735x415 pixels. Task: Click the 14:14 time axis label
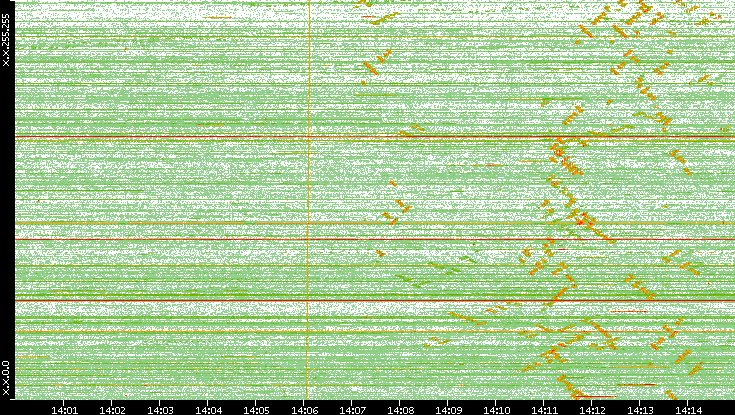(x=688, y=410)
